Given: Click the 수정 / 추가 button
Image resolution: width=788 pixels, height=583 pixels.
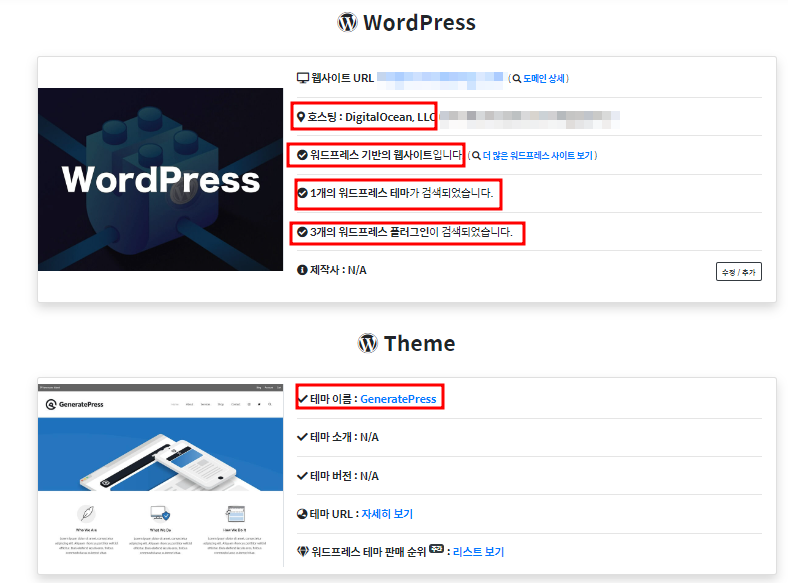Looking at the screenshot, I should pos(739,272).
